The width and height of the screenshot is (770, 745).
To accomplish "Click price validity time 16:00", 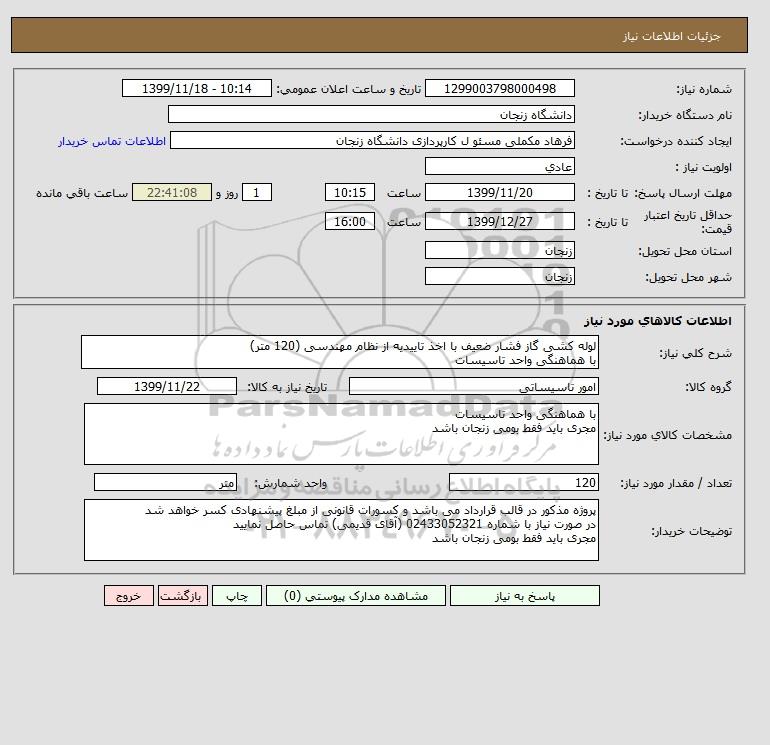I will pos(350,221).
